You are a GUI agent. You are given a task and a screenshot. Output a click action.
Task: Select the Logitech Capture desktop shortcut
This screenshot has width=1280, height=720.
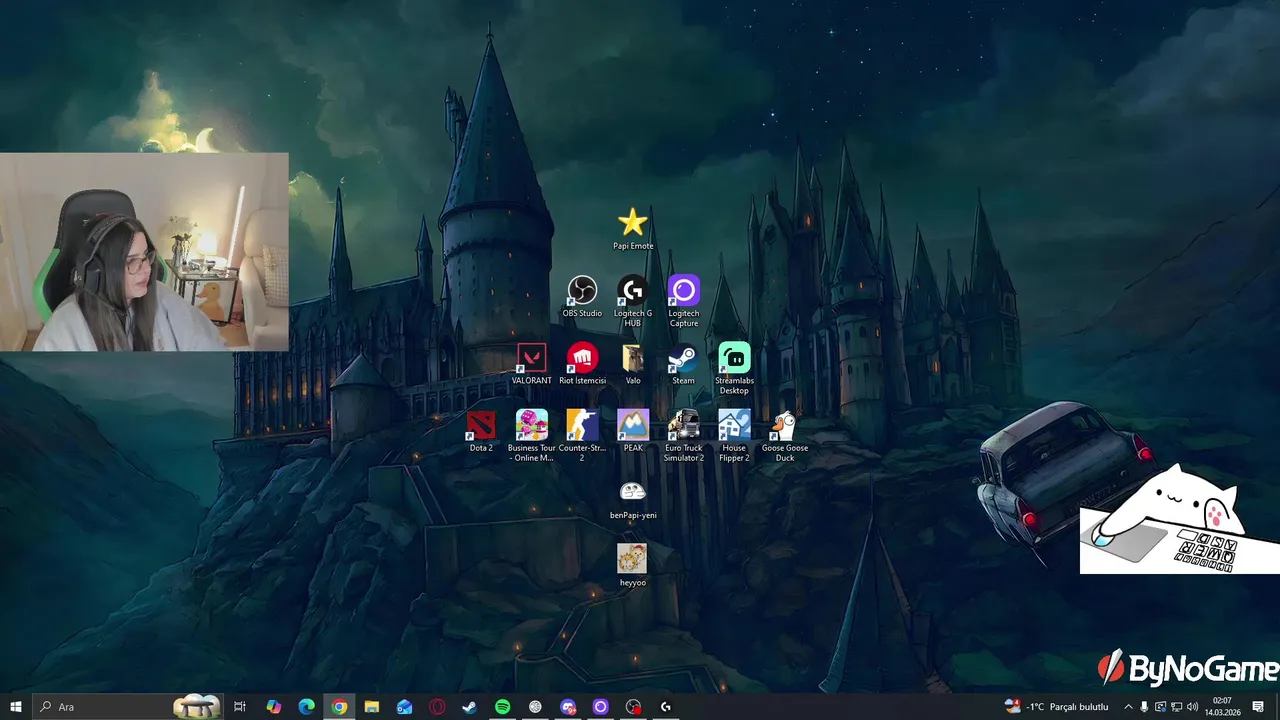click(684, 301)
